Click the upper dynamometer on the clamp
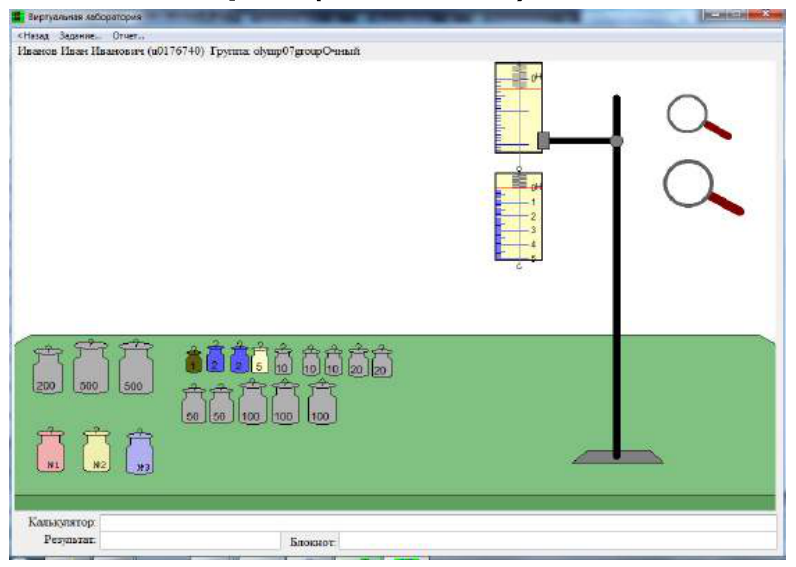 518,108
